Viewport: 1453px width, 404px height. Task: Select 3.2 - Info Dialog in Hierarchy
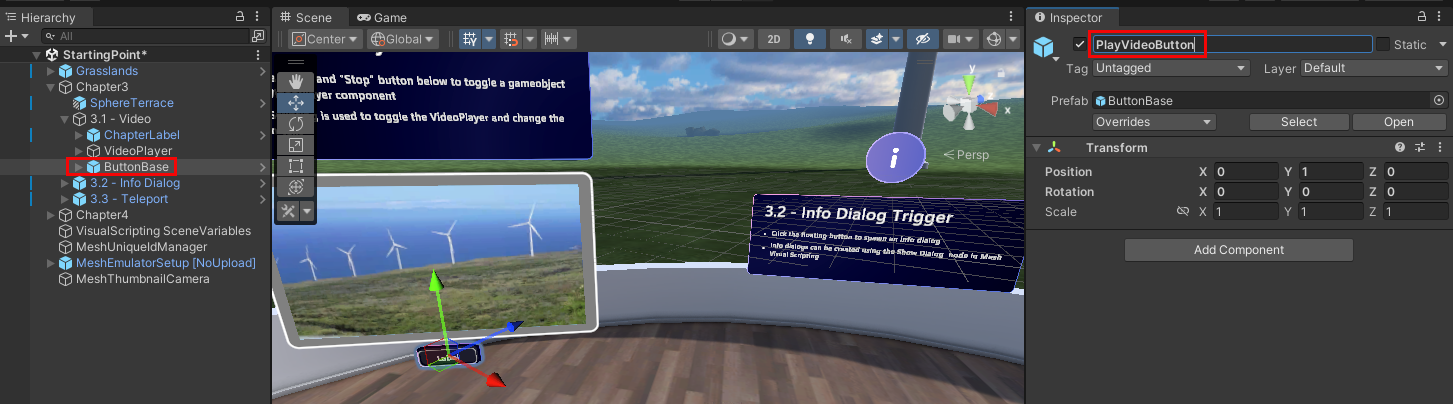[135, 182]
